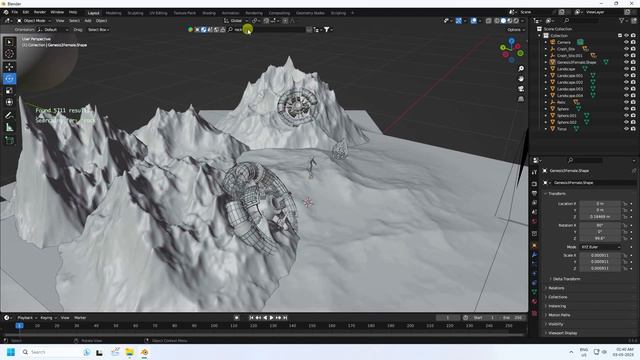Hide the Torus object eye icon
Image resolution: width=640 pixels, height=360 pixels.
click(626, 129)
